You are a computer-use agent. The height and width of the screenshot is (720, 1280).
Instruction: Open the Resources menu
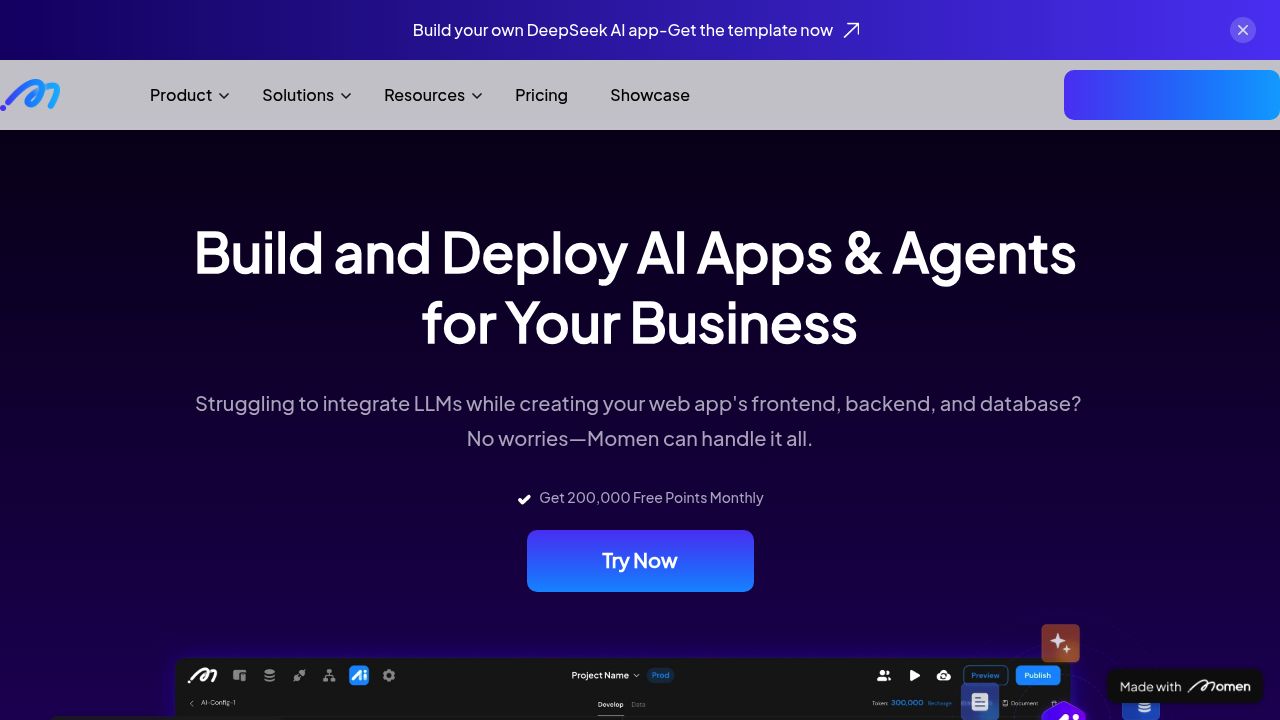[x=424, y=95]
